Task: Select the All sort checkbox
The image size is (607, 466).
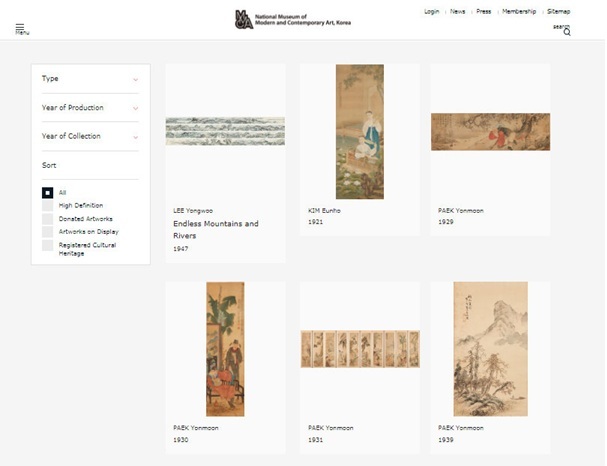Action: coord(48,193)
